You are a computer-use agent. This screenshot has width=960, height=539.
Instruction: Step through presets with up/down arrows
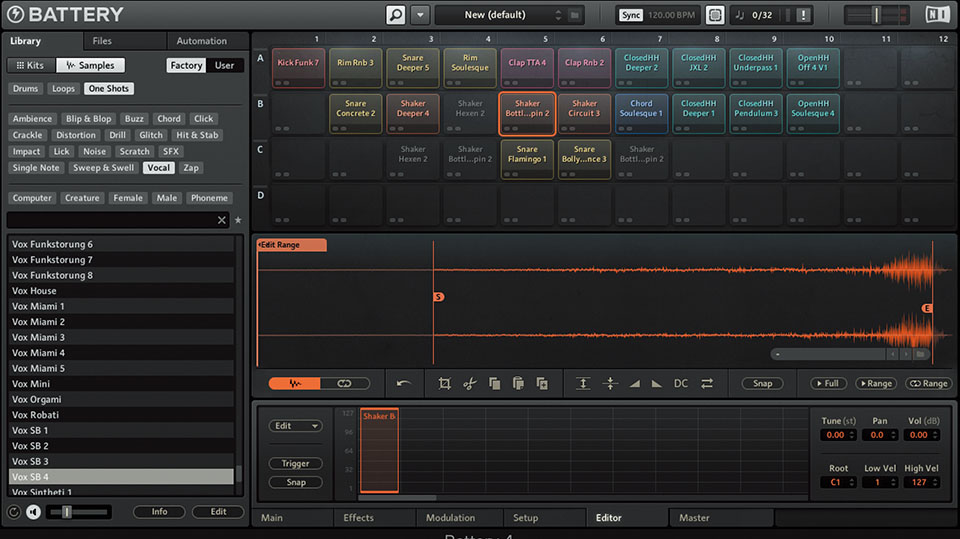point(558,15)
